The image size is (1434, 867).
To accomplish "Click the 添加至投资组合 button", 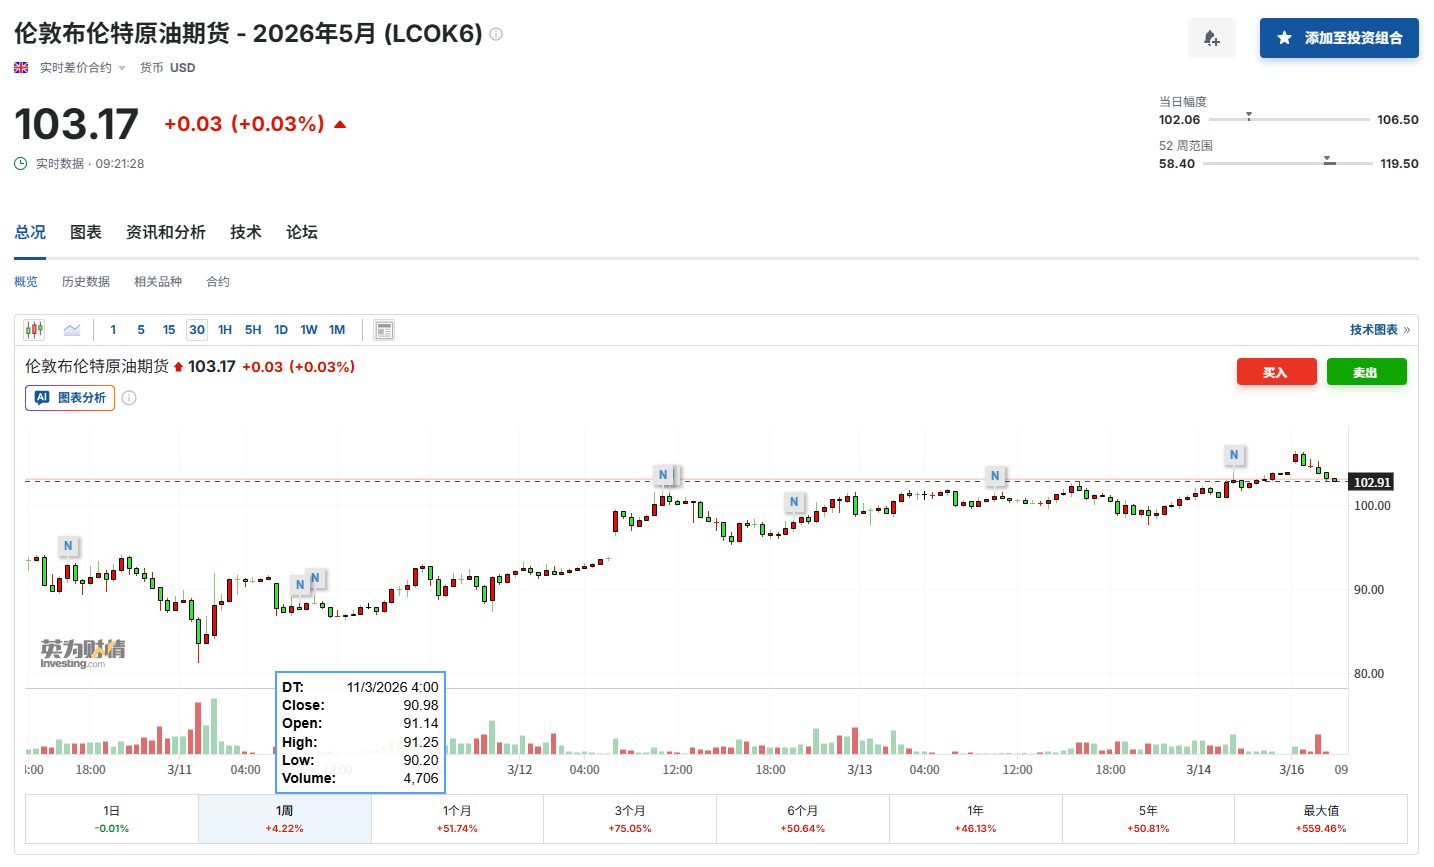I will [1338, 37].
